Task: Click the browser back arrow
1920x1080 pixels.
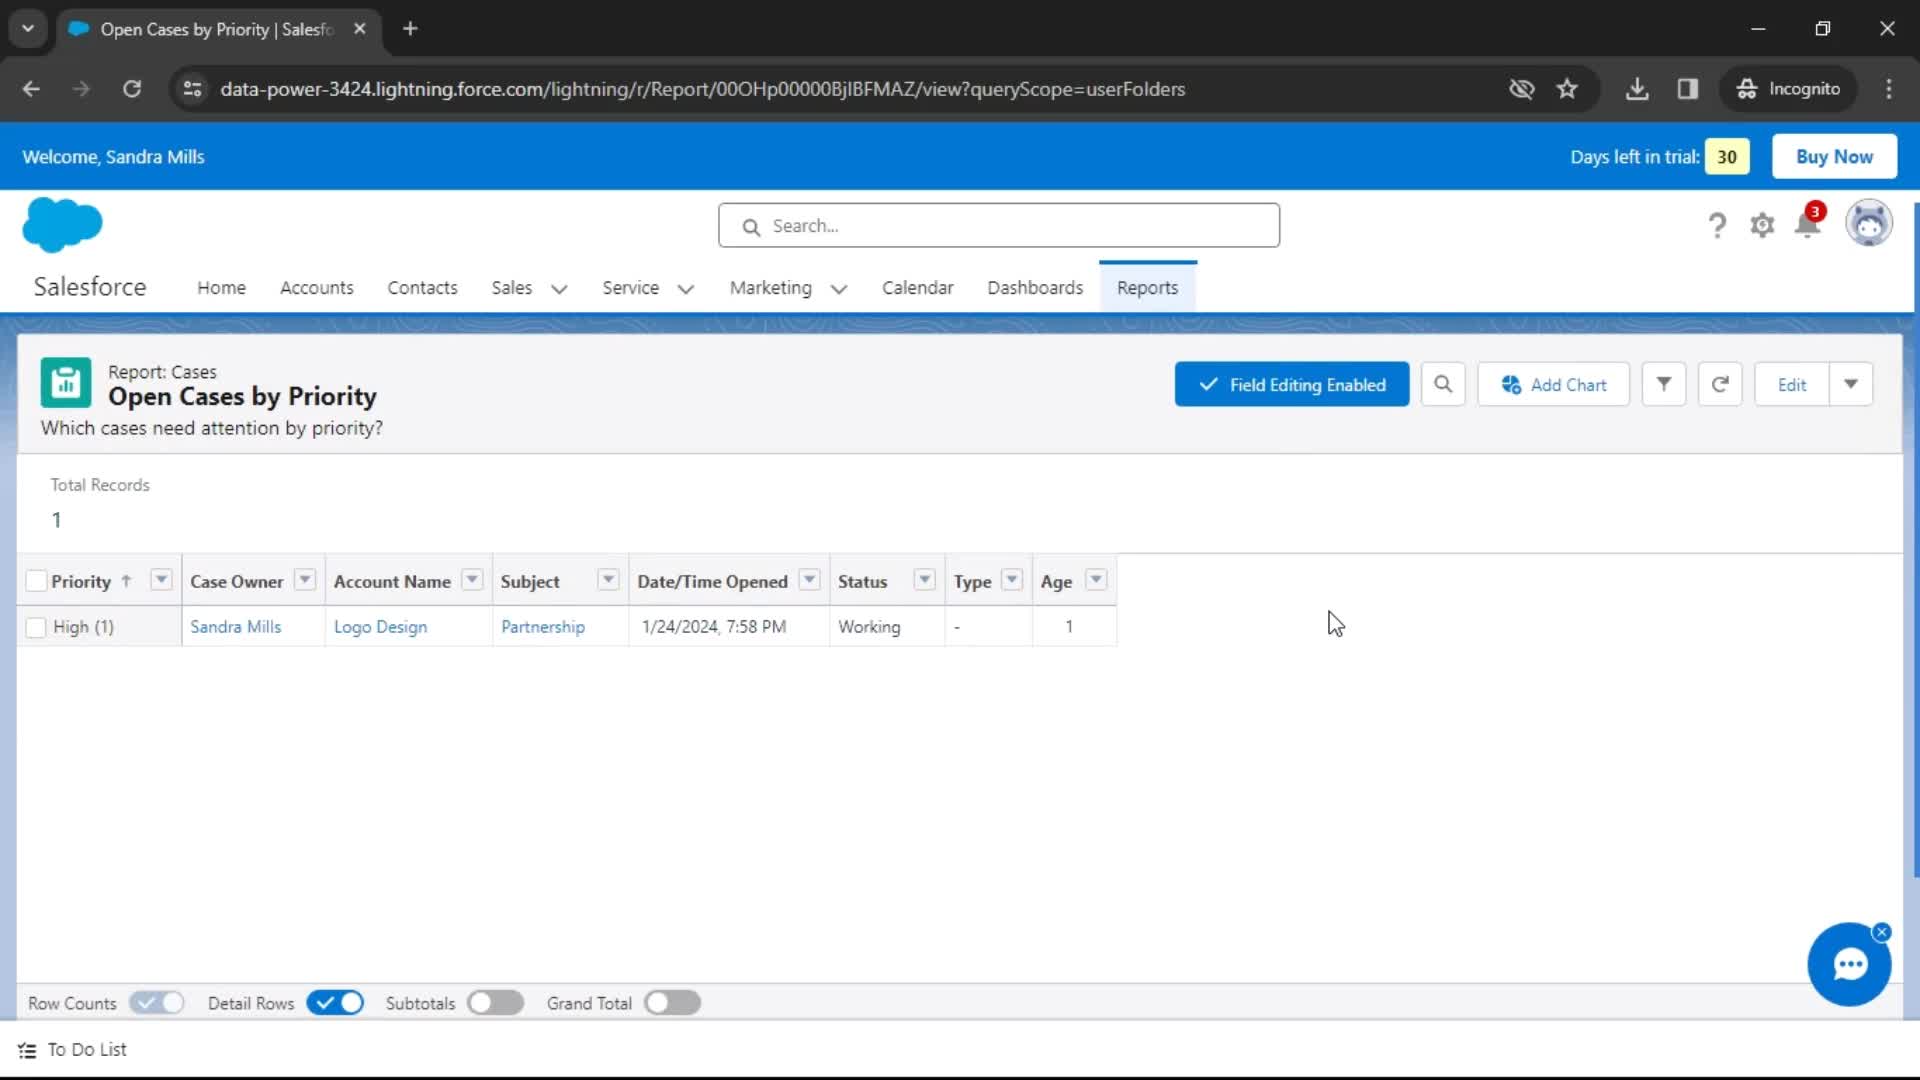Action: point(31,89)
